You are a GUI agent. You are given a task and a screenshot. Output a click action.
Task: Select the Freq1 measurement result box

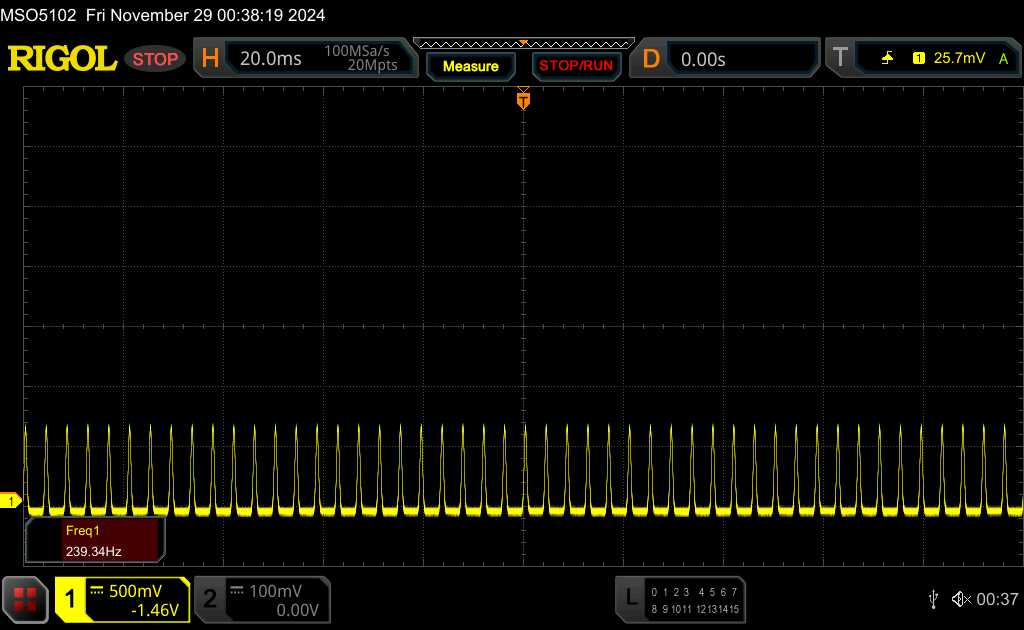(x=95, y=541)
